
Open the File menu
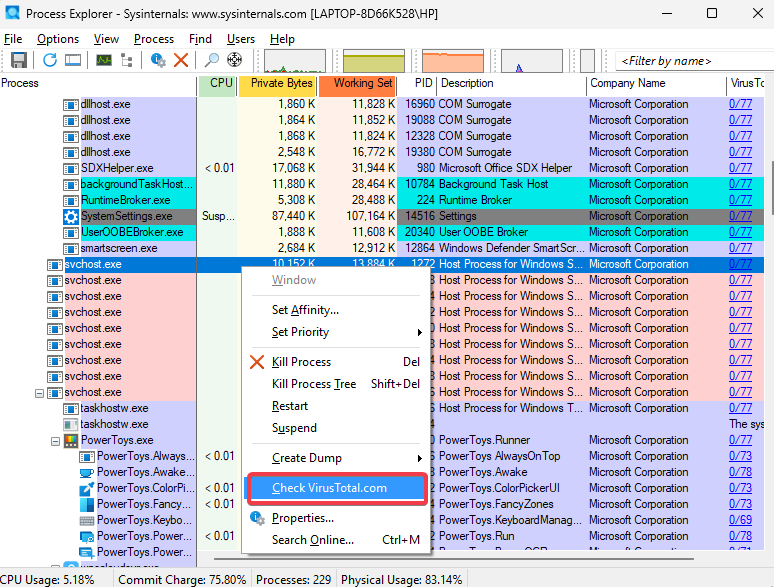[x=13, y=39]
